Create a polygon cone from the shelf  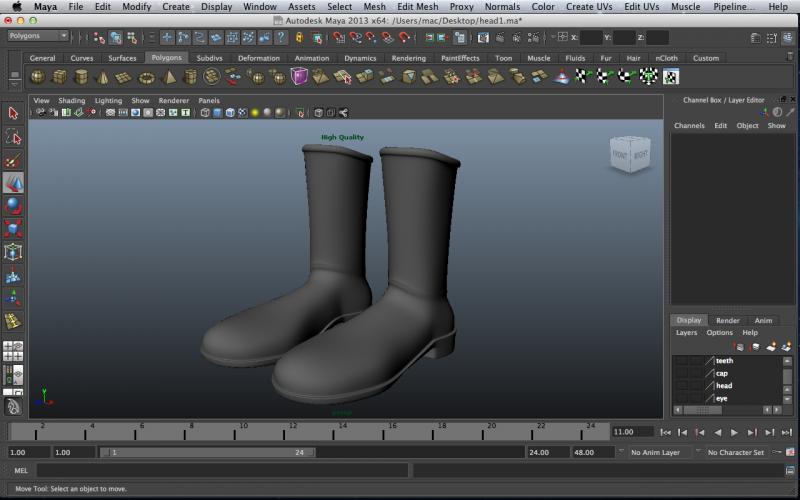(103, 77)
